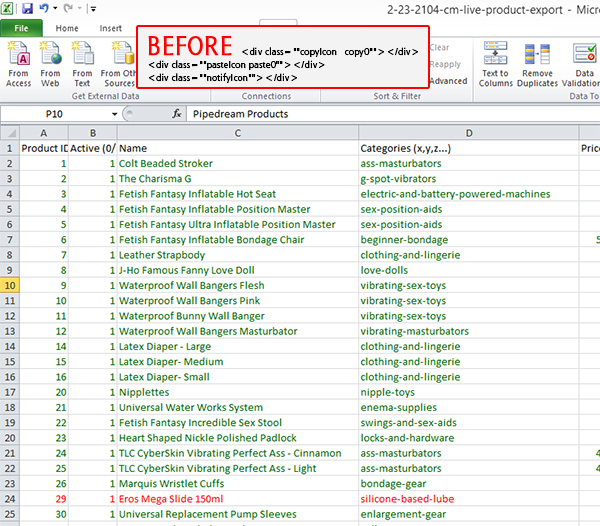This screenshot has width=600, height=526.
Task: Click category cell enema-supplies
Action: pos(469,407)
